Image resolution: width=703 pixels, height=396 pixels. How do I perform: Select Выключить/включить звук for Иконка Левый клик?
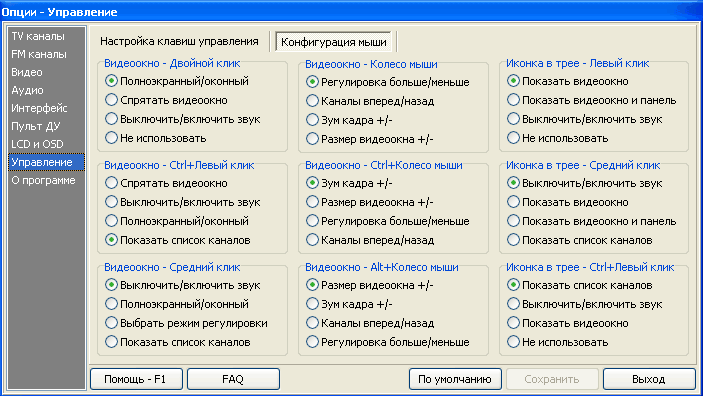coord(585,119)
